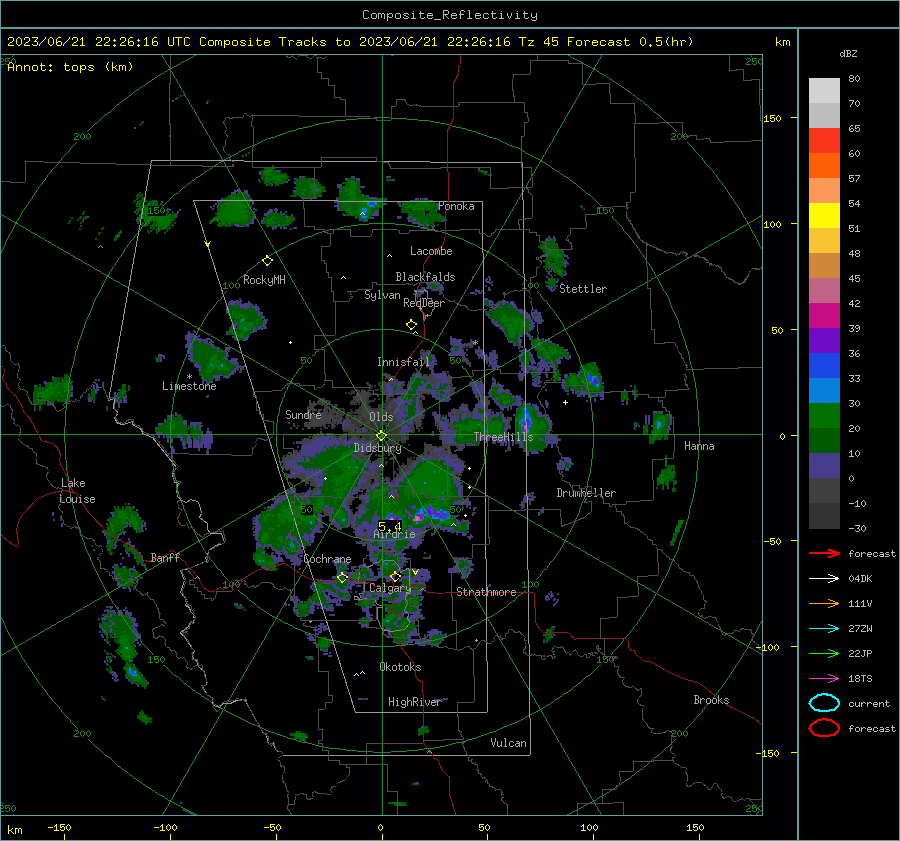Image resolution: width=900 pixels, height=841 pixels.
Task: Click the yellow diamond at the Olds radar center
Action: point(382,435)
